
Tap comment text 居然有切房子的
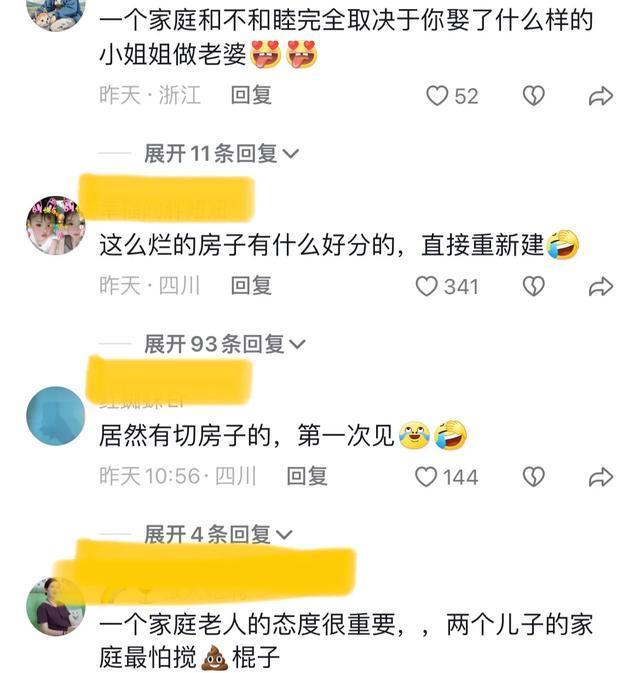click(x=185, y=435)
